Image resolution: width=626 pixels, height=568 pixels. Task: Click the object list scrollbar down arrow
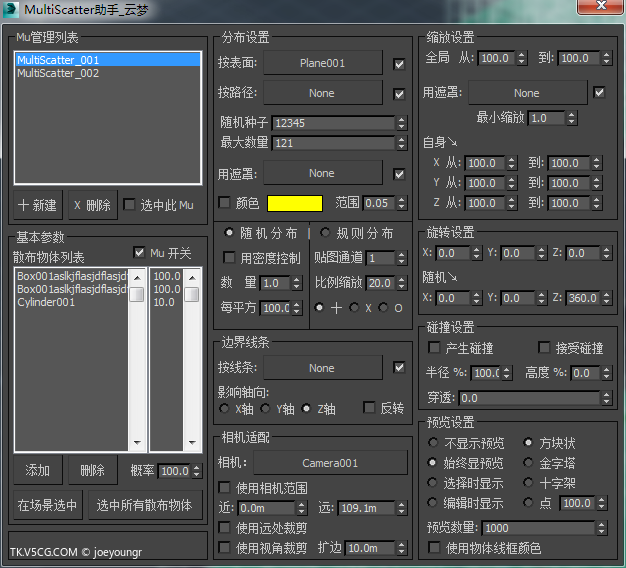(x=137, y=443)
